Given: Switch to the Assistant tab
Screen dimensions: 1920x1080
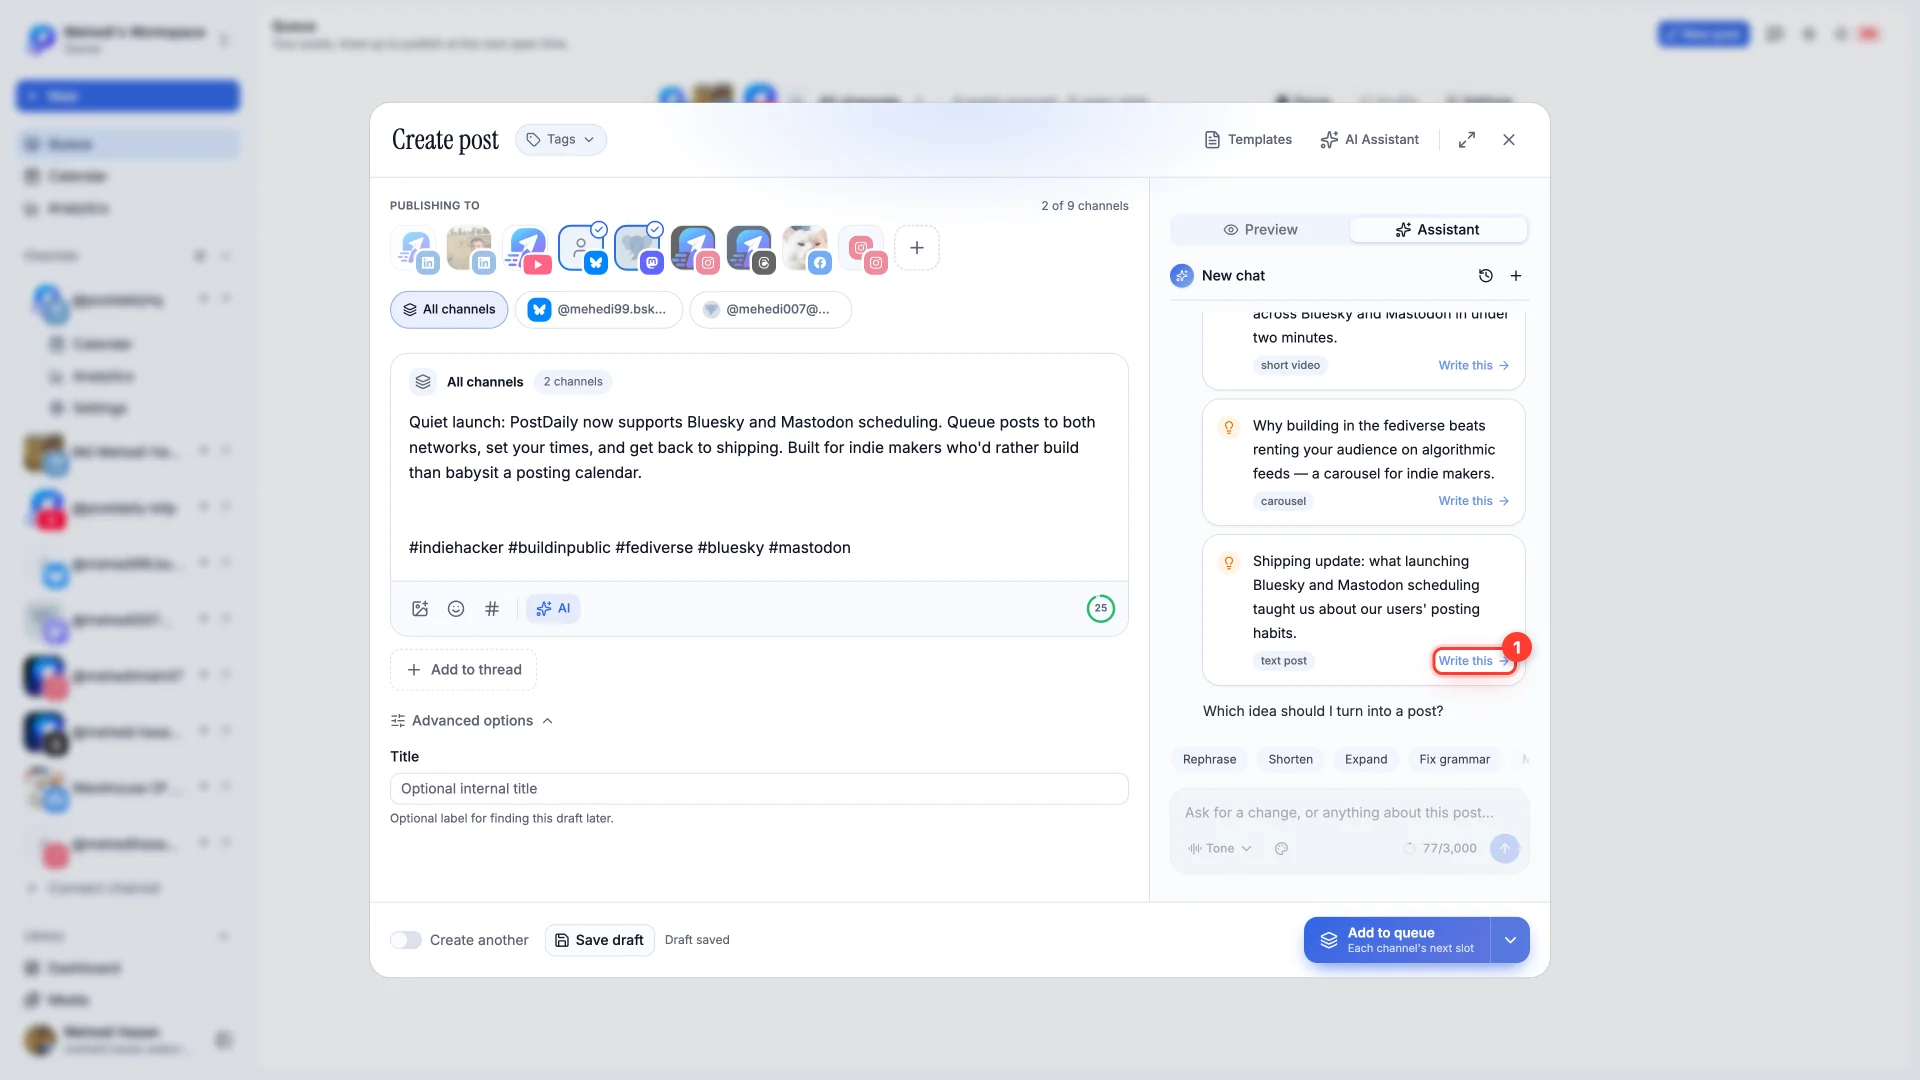Looking at the screenshot, I should 1438,230.
